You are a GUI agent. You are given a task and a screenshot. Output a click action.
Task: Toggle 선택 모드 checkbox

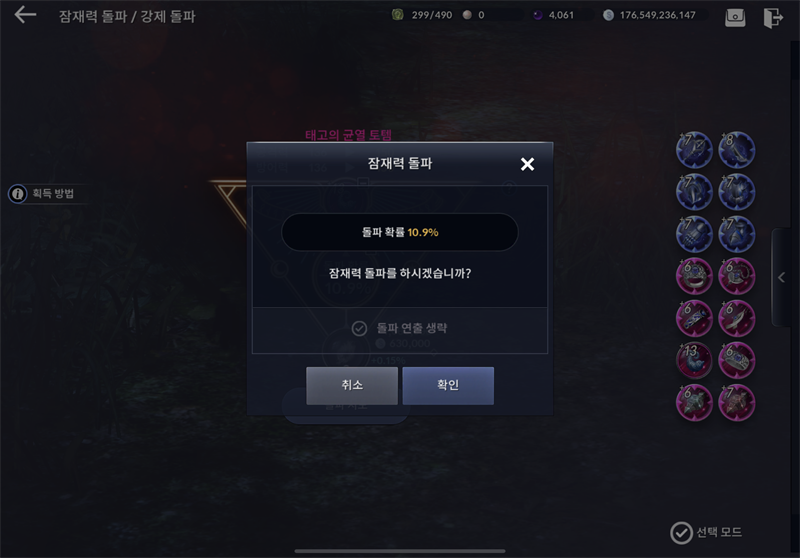[x=681, y=533]
